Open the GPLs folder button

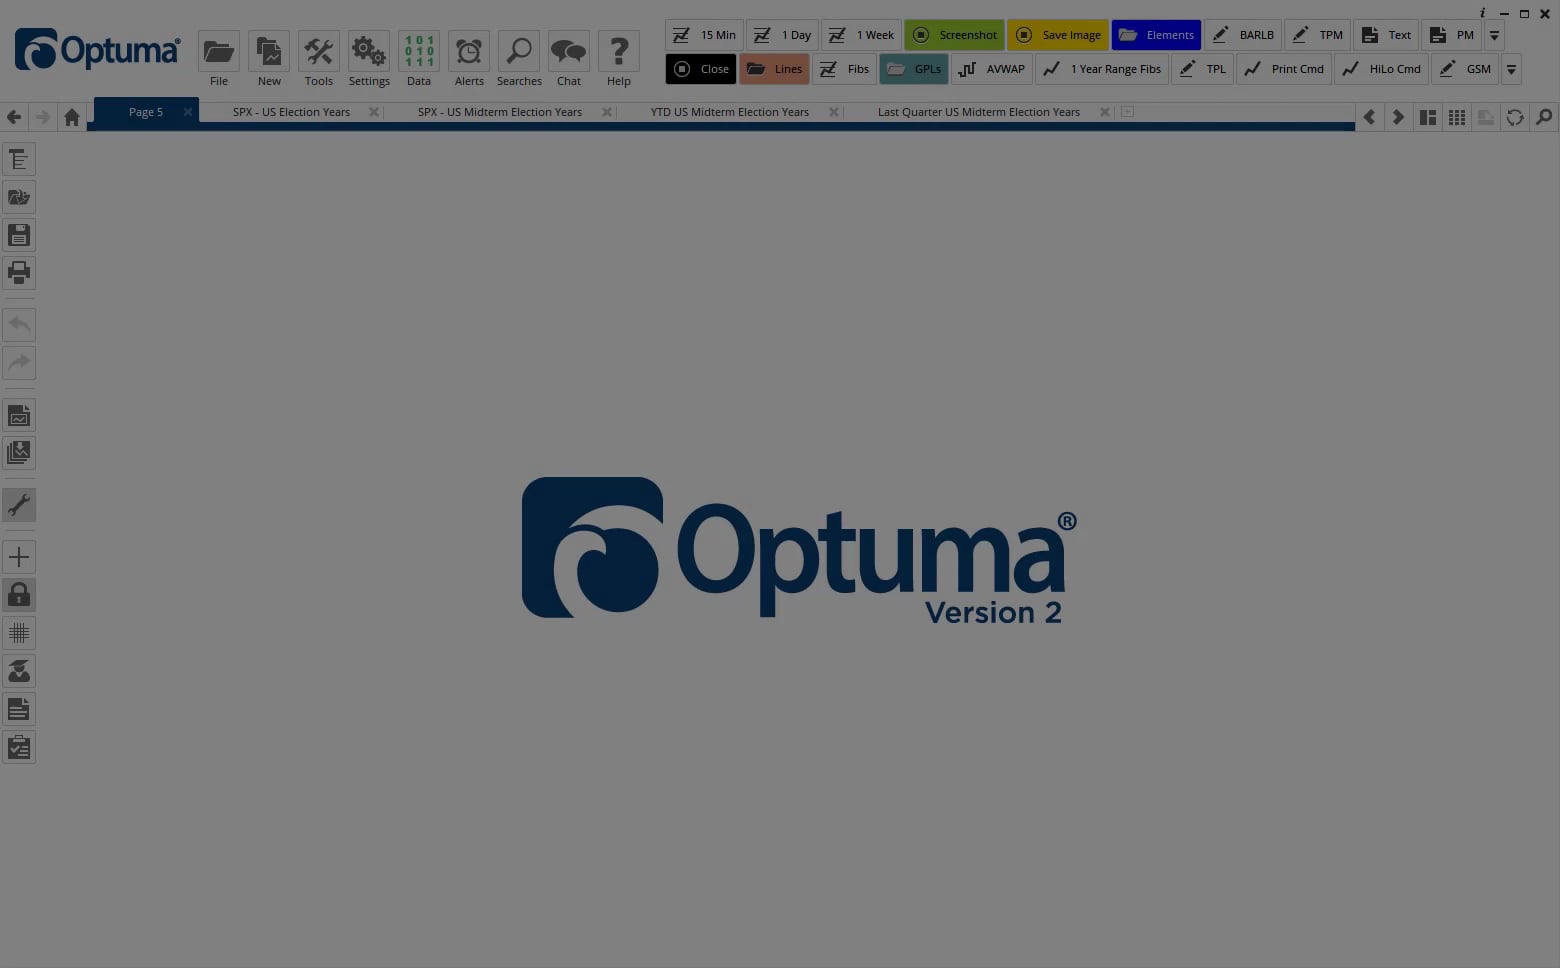pos(913,69)
